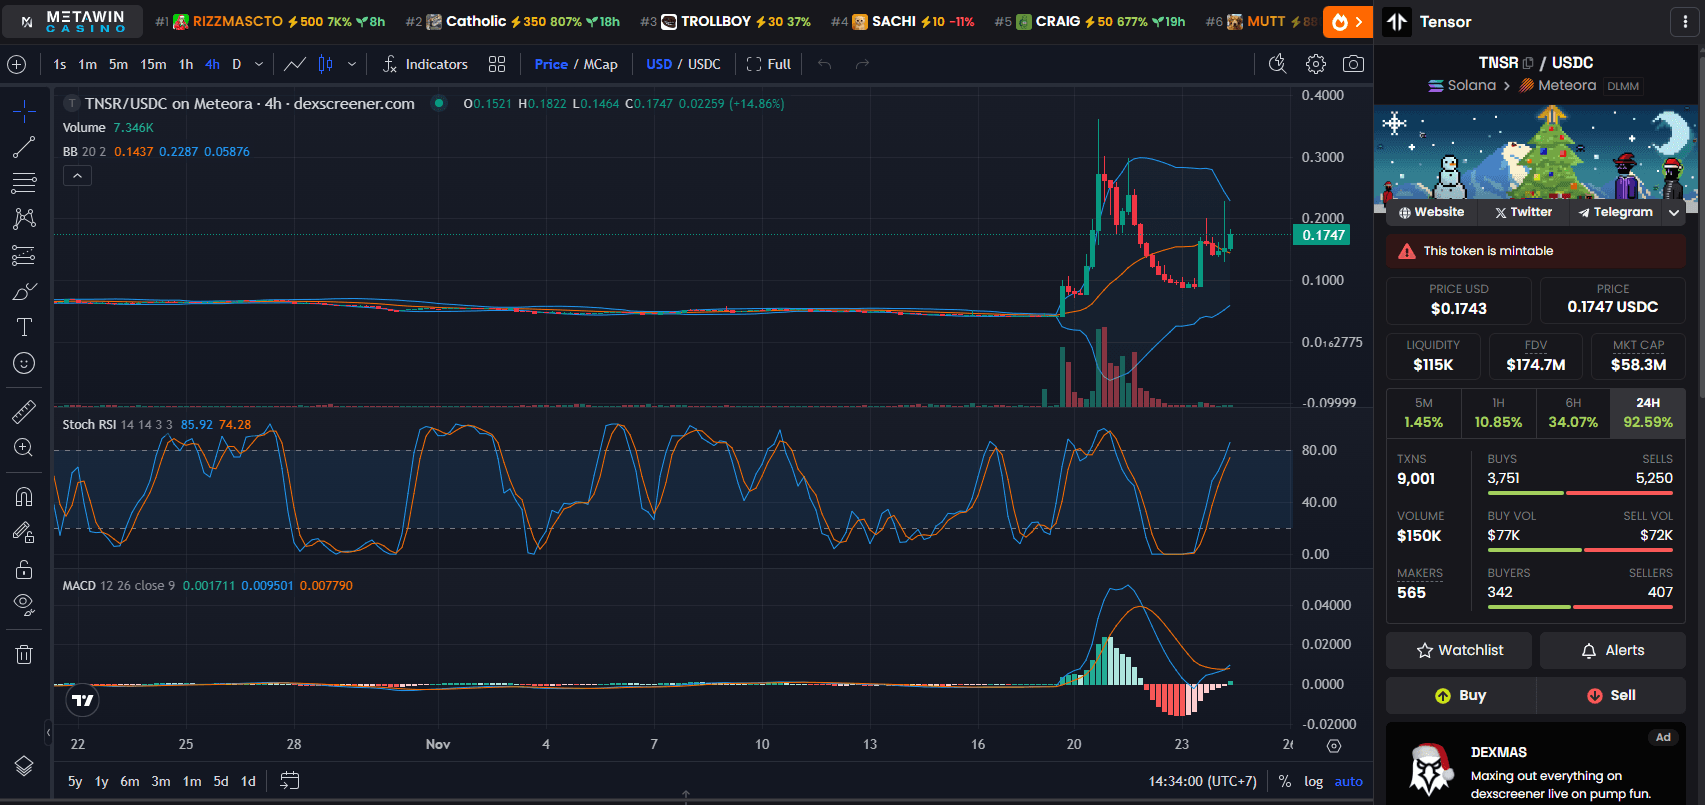Expand the chart style dropdown arrow
The width and height of the screenshot is (1705, 805).
pyautogui.click(x=351, y=64)
